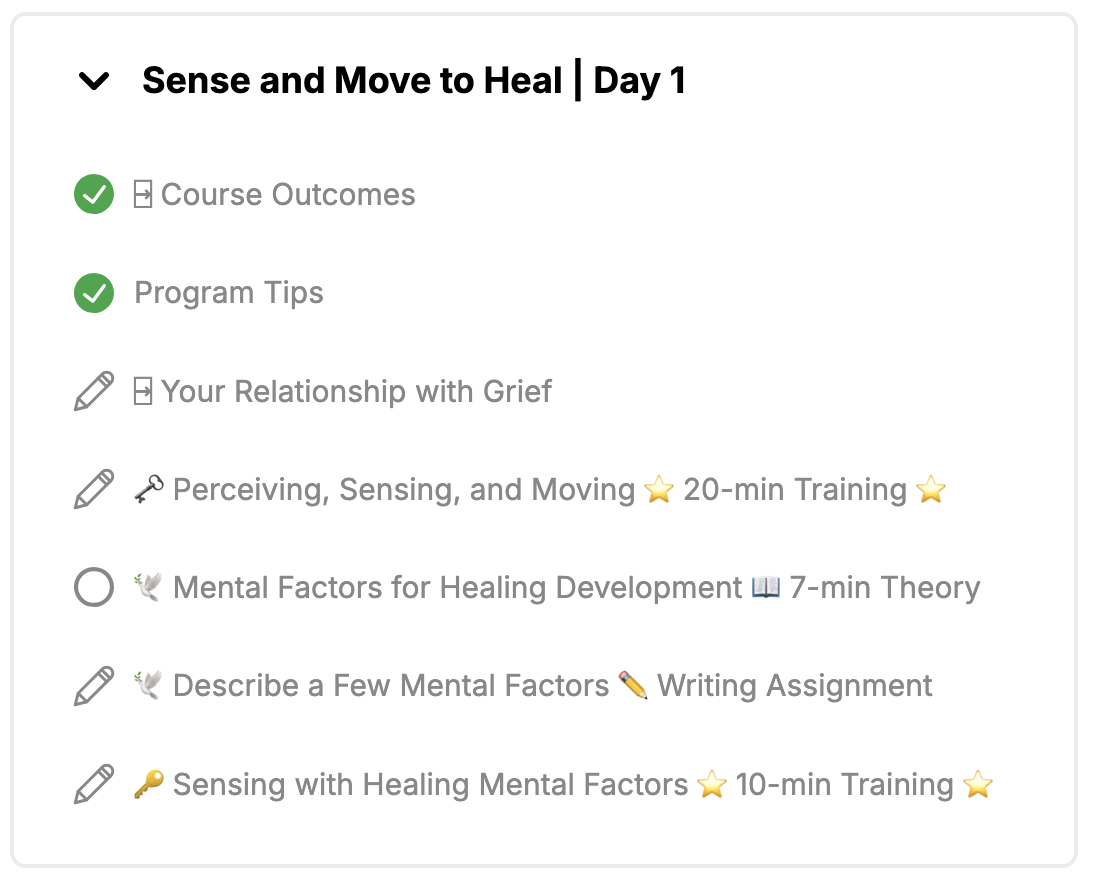This screenshot has height=882, width=1100.
Task: Click pencil icon beside Sensing with Healing Mental Factors
Action: tap(94, 784)
